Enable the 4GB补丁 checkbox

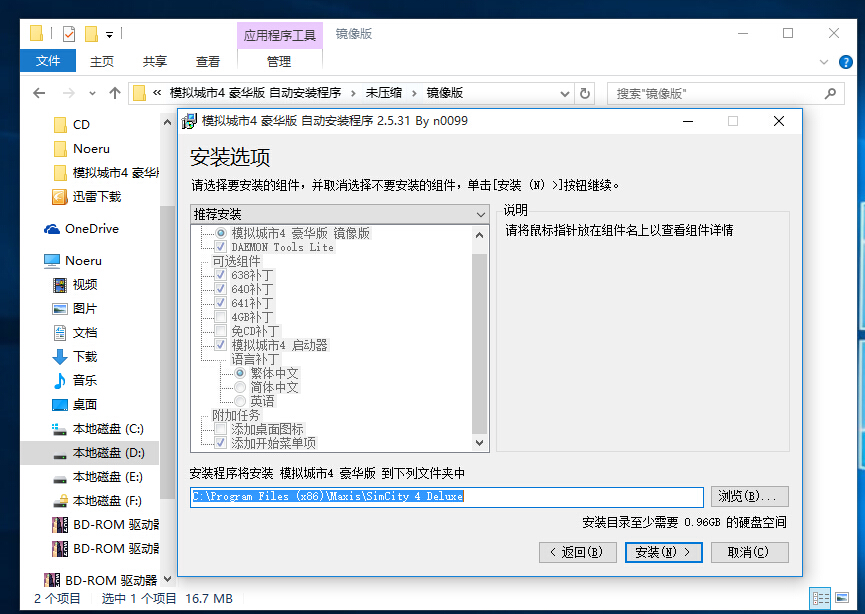pos(221,317)
